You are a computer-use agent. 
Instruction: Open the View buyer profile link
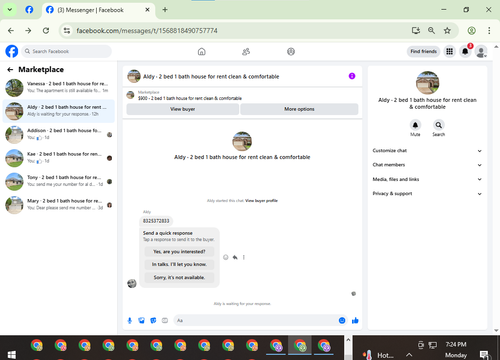point(261,201)
